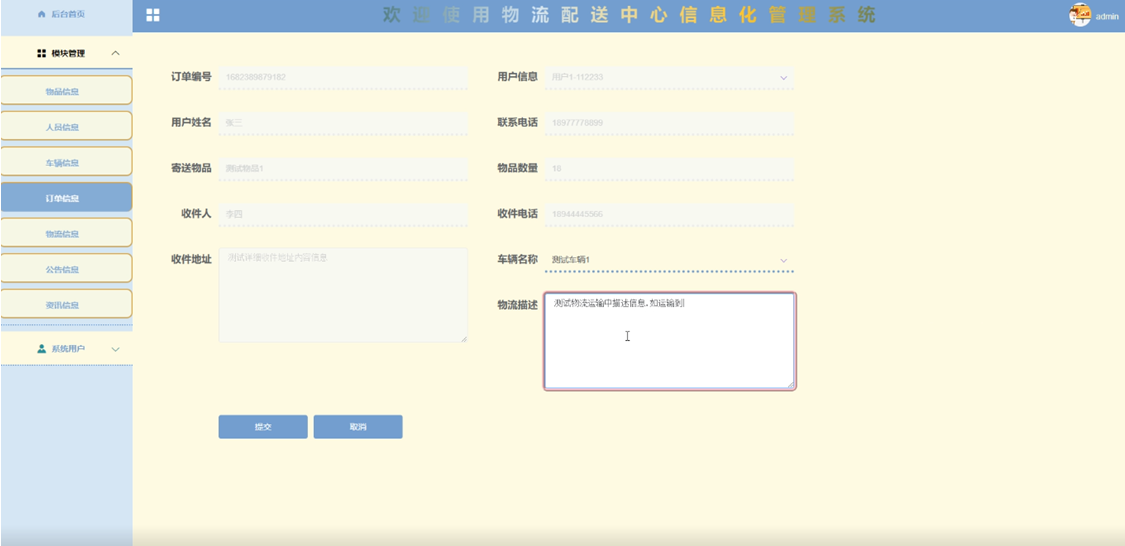Open the 人员信息 menu item
The width and height of the screenshot is (1125, 546).
click(66, 126)
